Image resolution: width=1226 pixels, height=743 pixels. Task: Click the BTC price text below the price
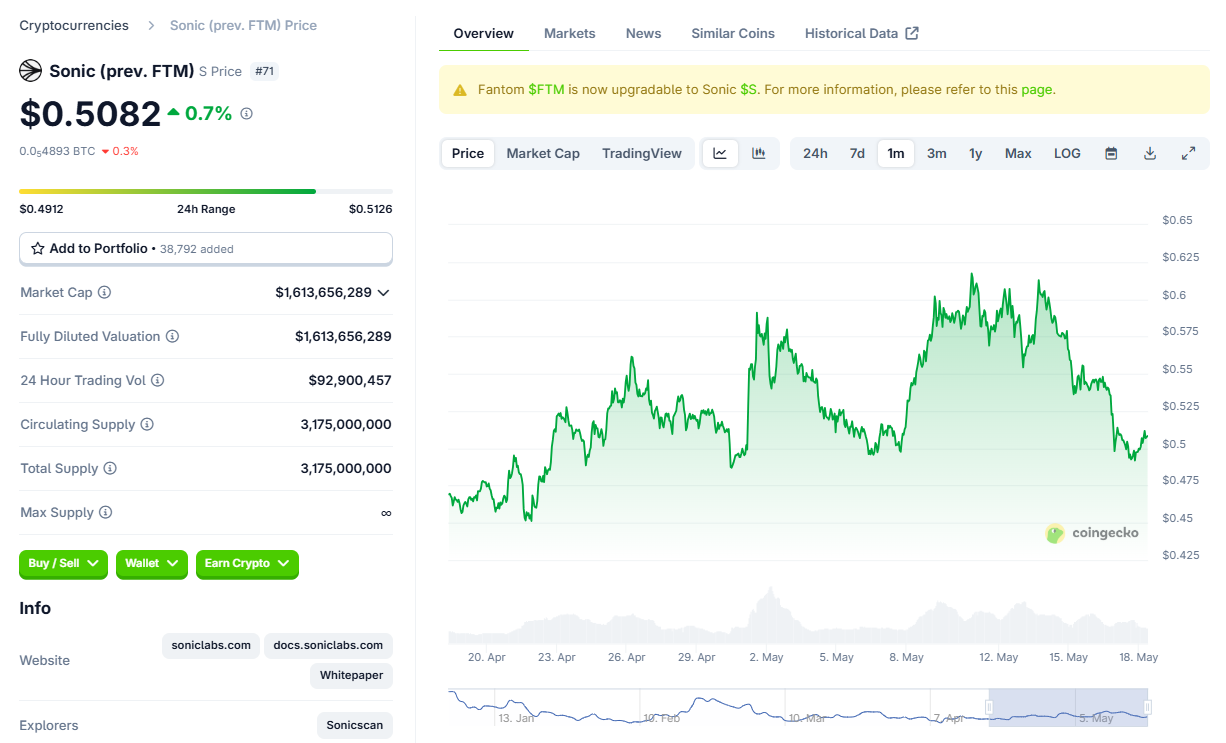pyautogui.click(x=58, y=152)
